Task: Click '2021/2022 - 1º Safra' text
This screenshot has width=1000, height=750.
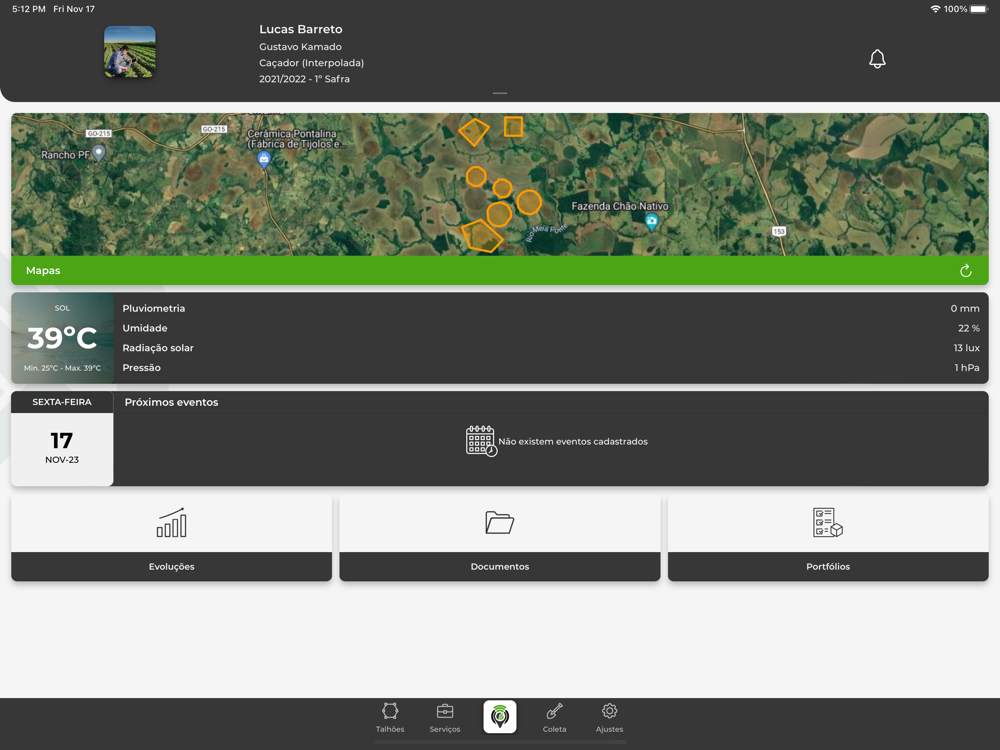Action: [304, 79]
